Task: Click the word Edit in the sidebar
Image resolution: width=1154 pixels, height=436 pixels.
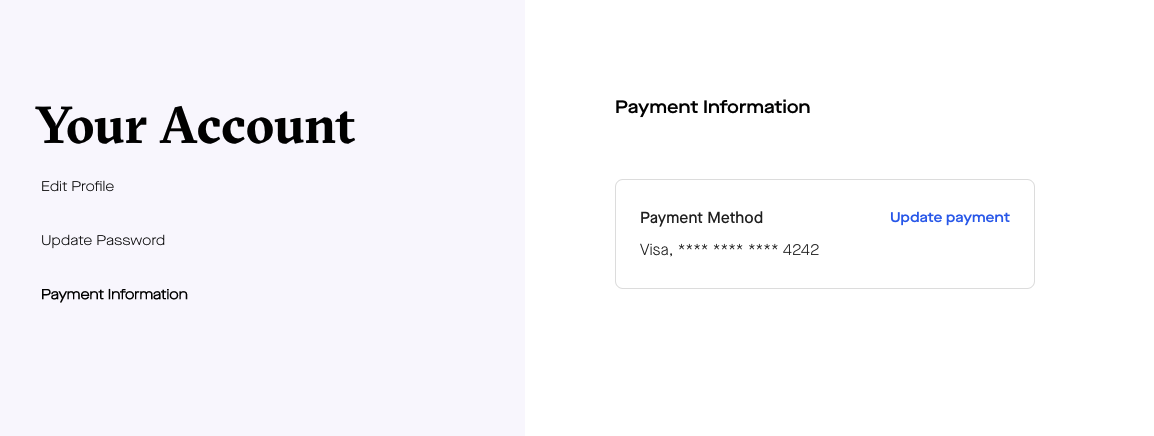Action: point(54,186)
